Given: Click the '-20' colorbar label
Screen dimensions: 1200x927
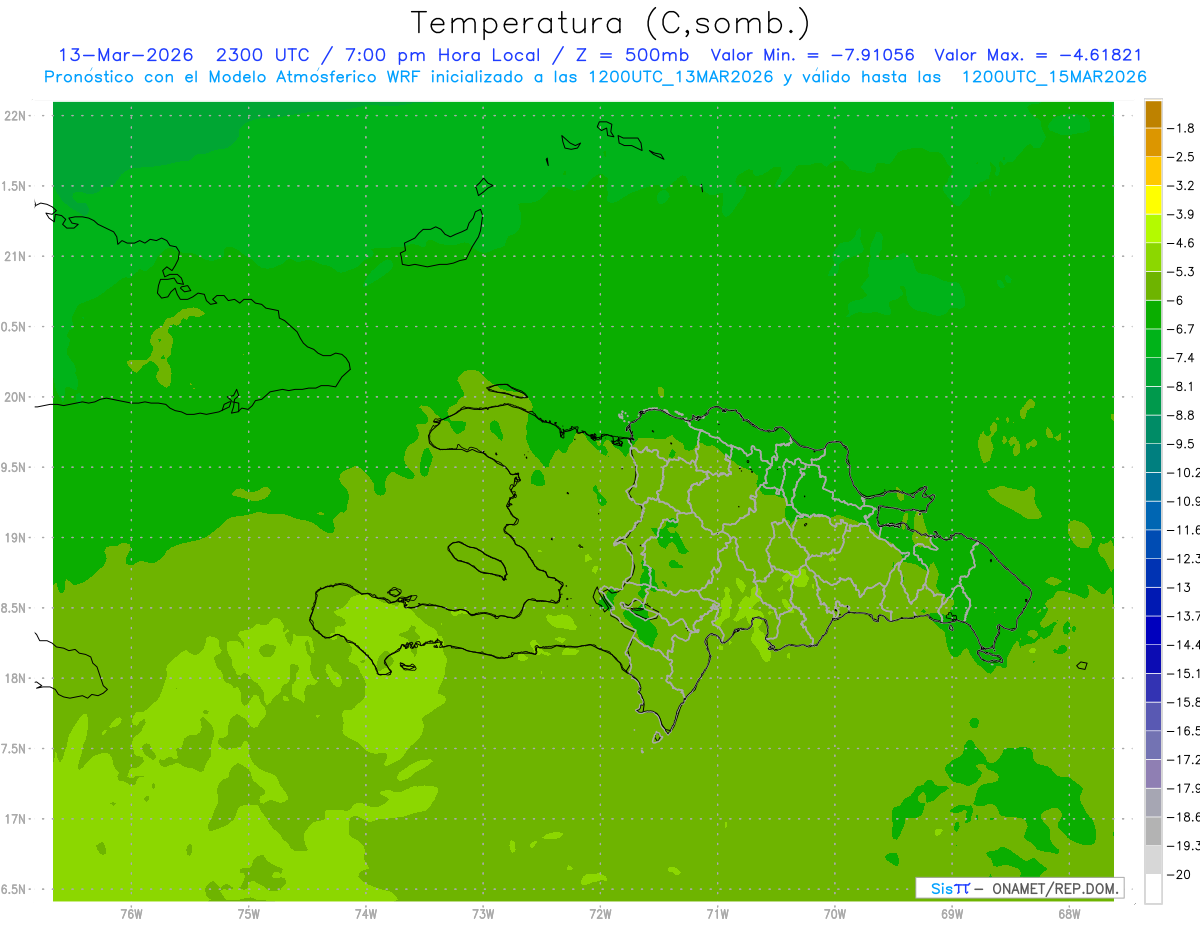Looking at the screenshot, I should (x=1180, y=874).
